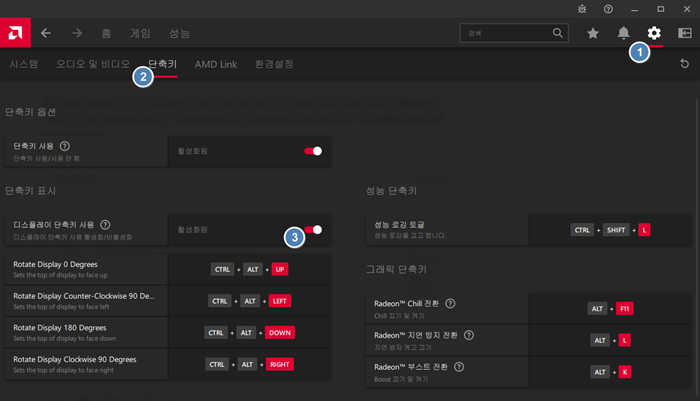The image size is (700, 401).
Task: Go forward with the right arrow
Action: click(x=77, y=33)
